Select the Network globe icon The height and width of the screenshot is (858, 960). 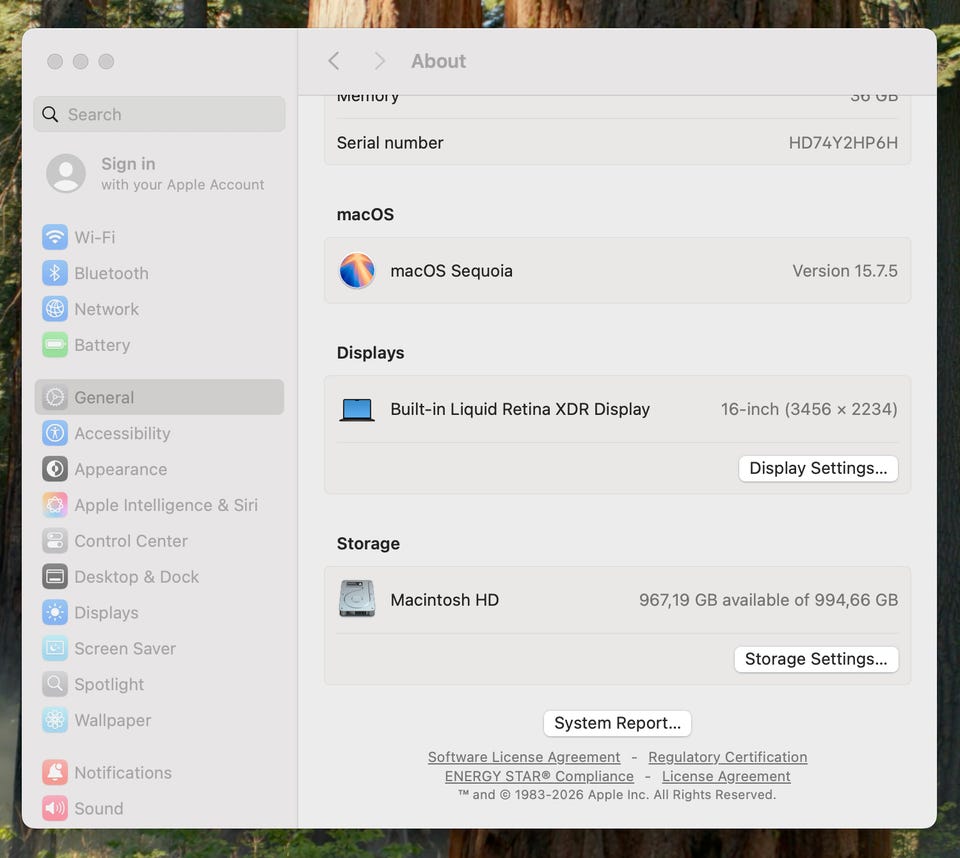(x=55, y=309)
